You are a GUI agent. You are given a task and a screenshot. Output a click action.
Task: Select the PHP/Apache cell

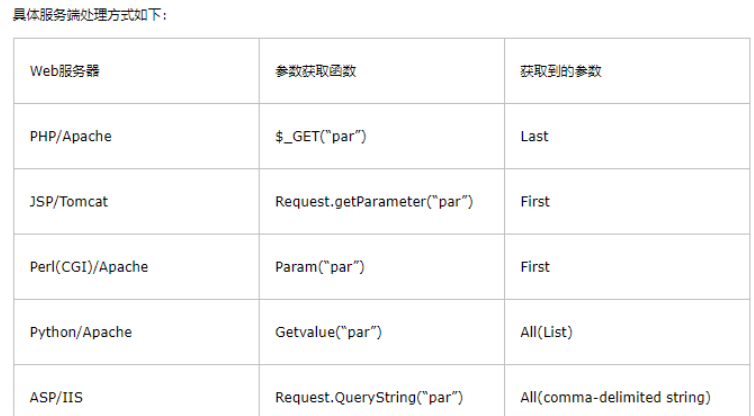71,136
